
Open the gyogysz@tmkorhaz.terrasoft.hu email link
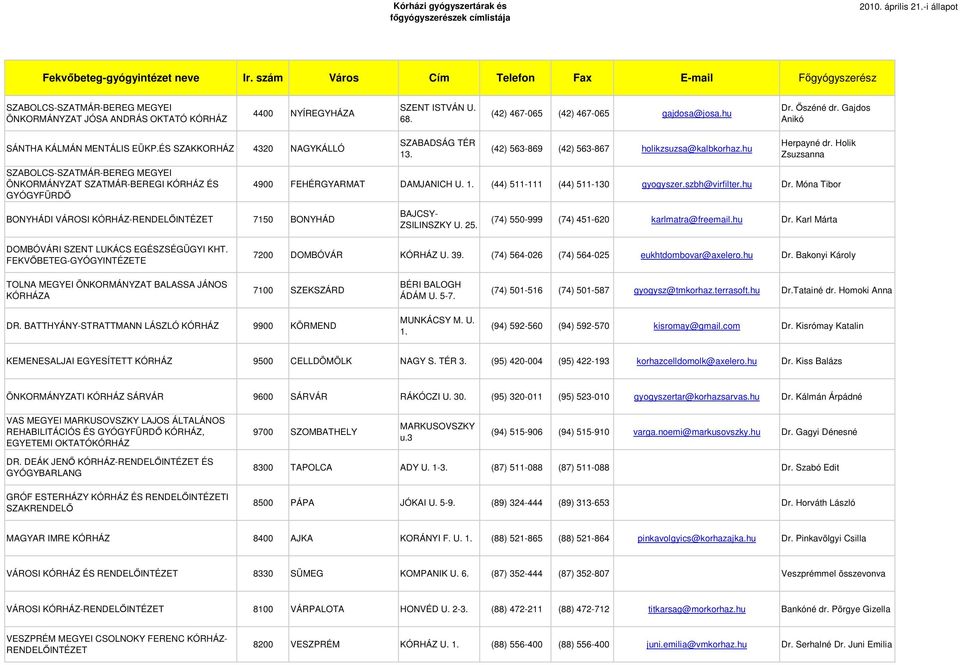point(696,290)
